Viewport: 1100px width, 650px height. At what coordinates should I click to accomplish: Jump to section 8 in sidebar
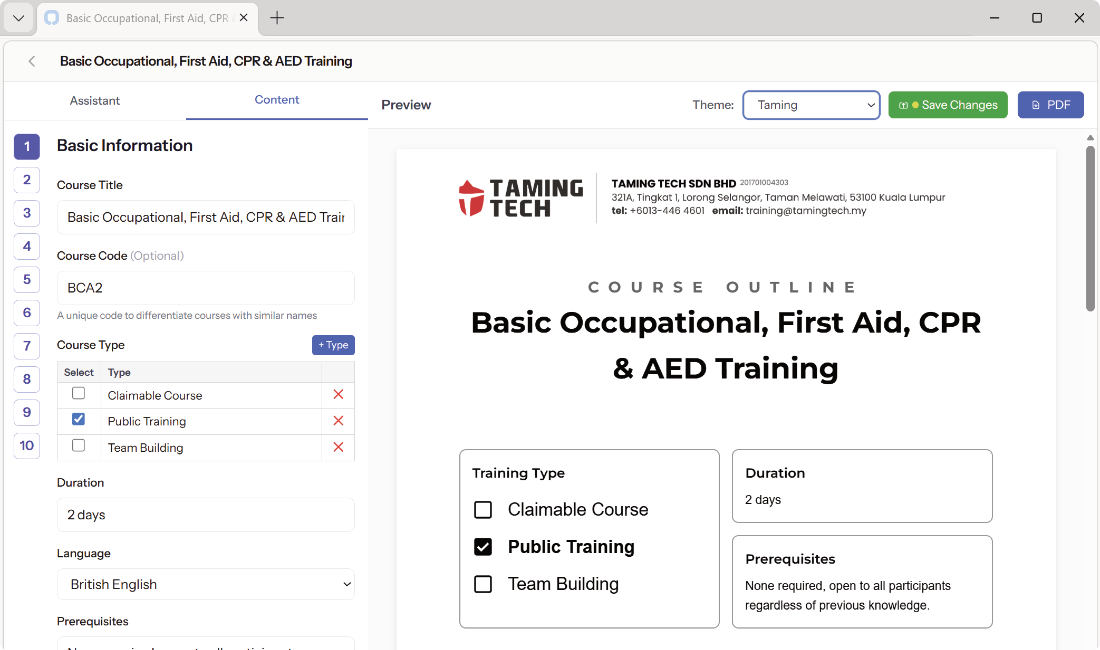[27, 379]
